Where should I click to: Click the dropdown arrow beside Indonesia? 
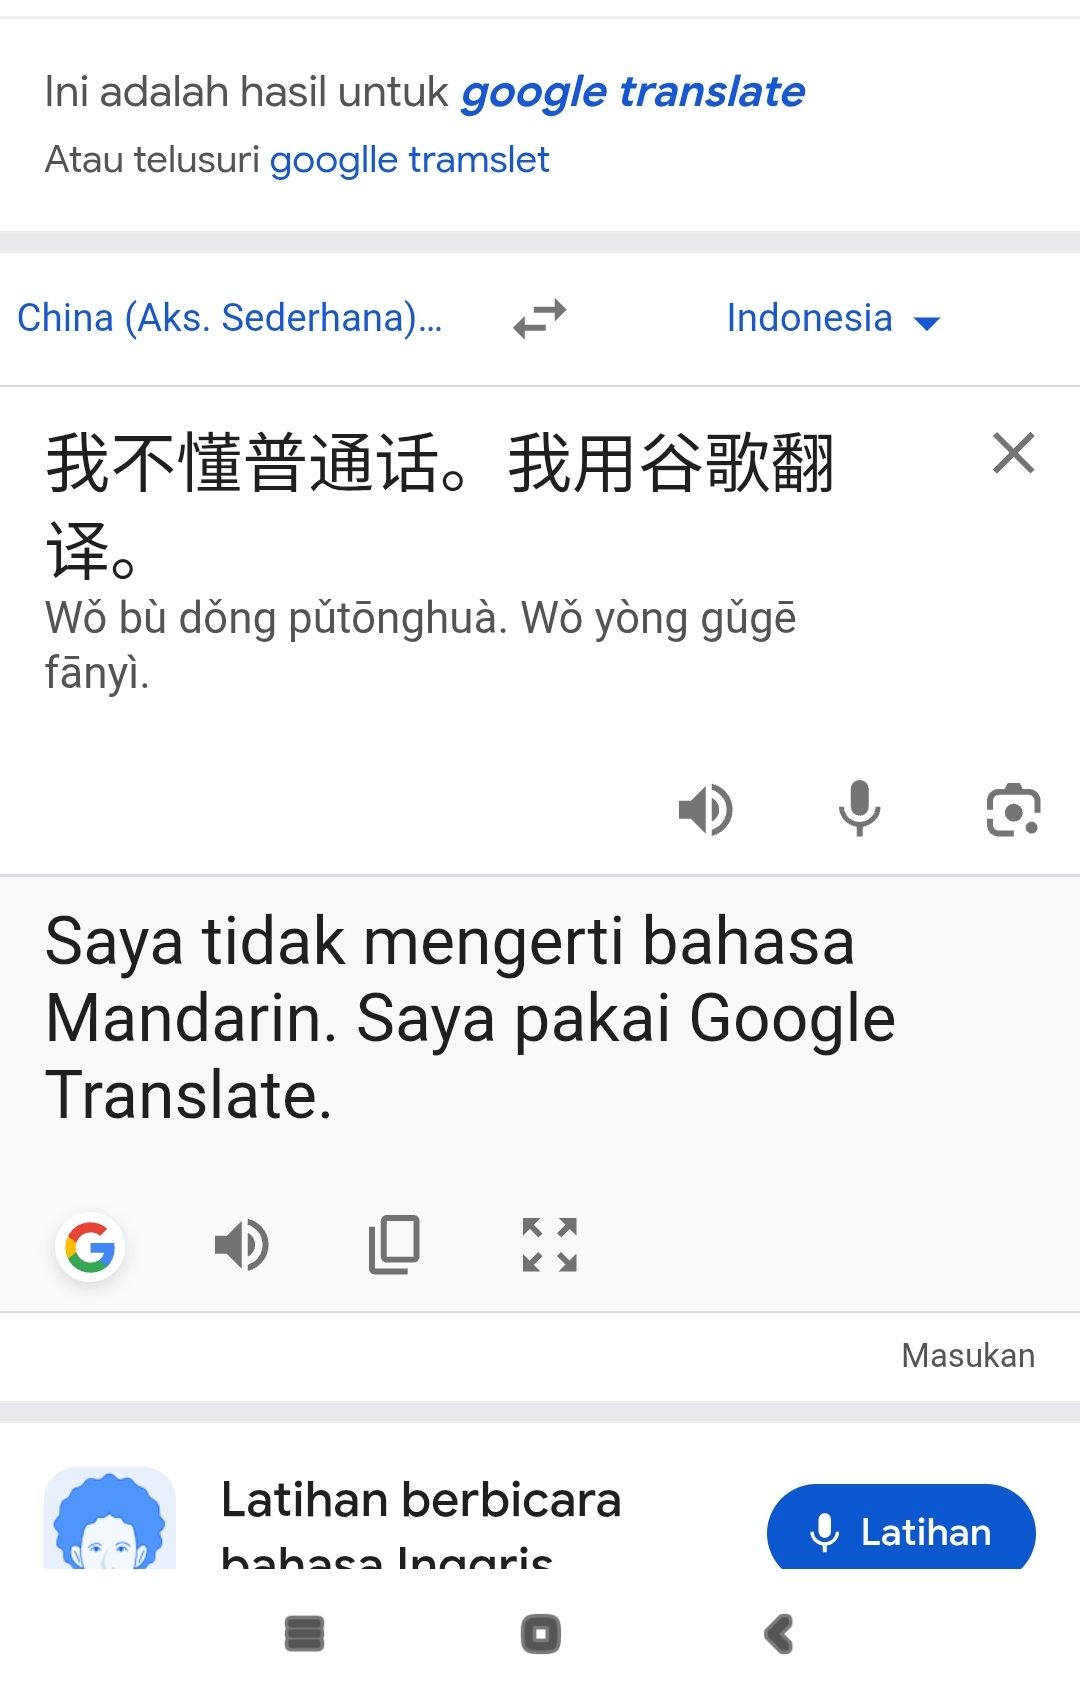coord(927,323)
